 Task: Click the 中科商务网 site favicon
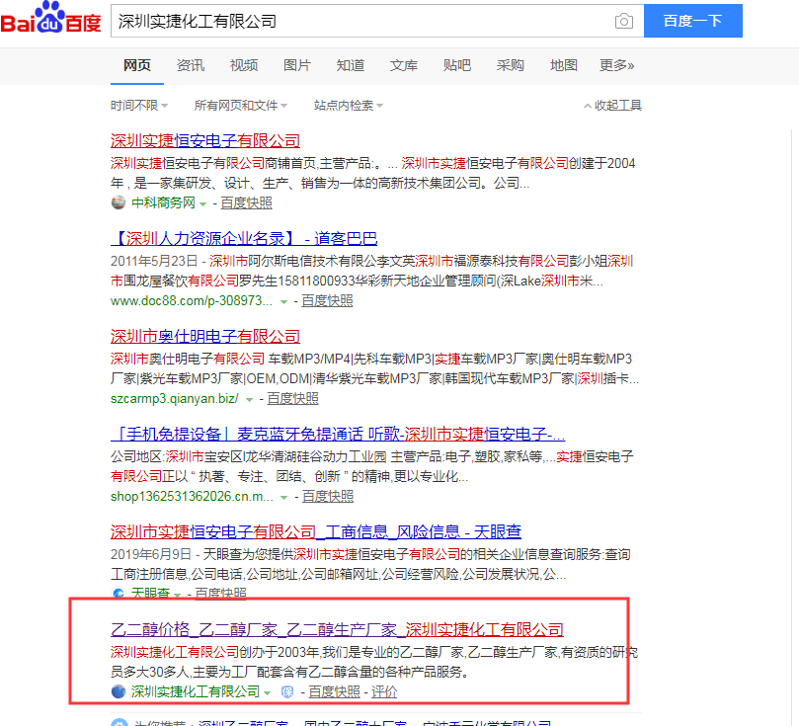[x=118, y=202]
